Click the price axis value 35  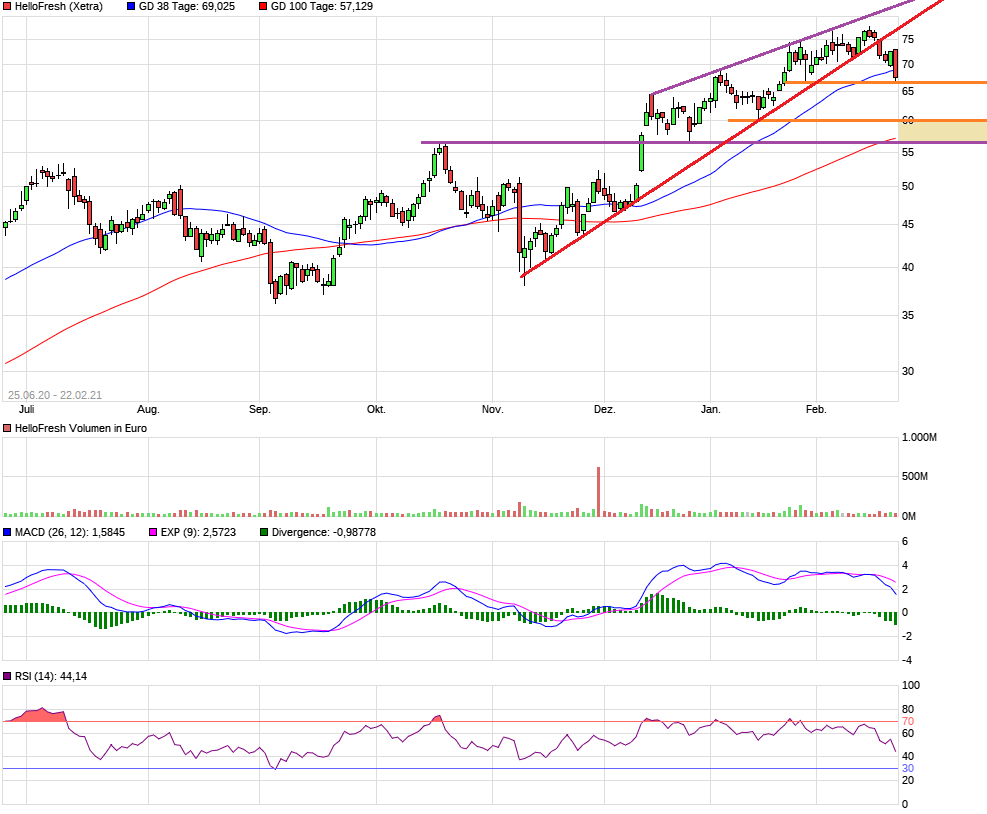click(x=908, y=315)
